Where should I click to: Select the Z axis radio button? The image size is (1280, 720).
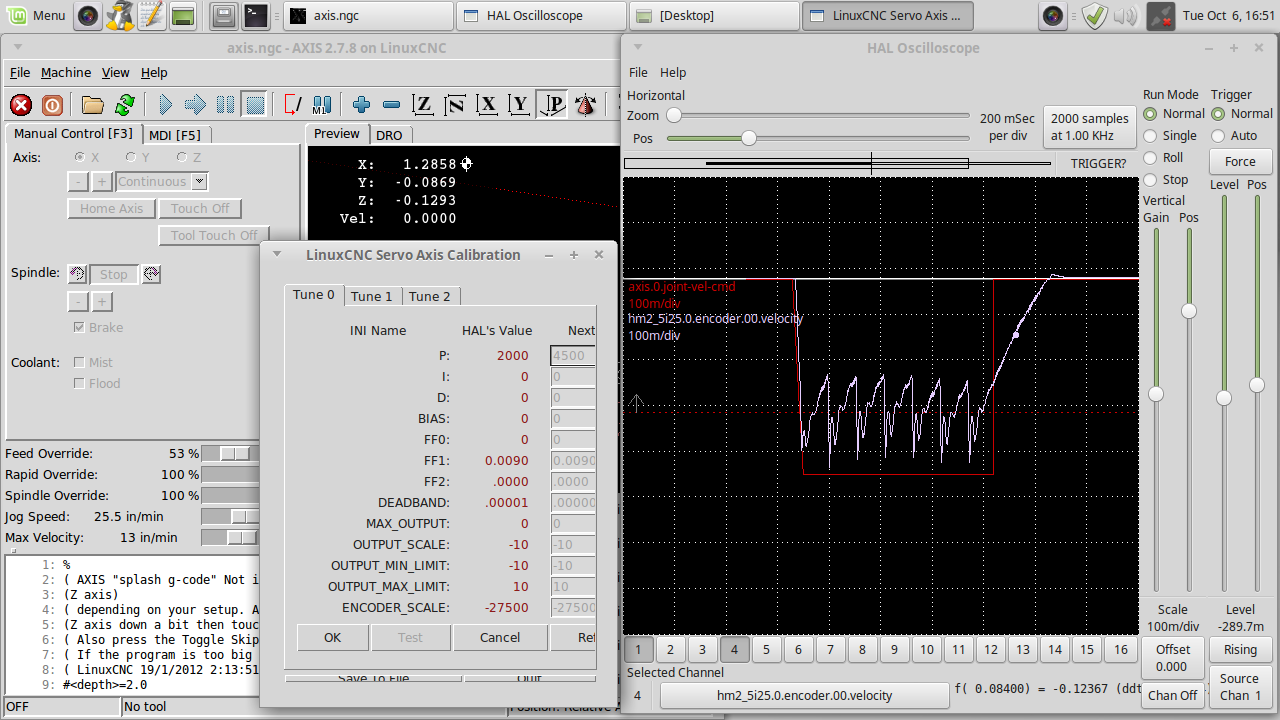coord(182,157)
